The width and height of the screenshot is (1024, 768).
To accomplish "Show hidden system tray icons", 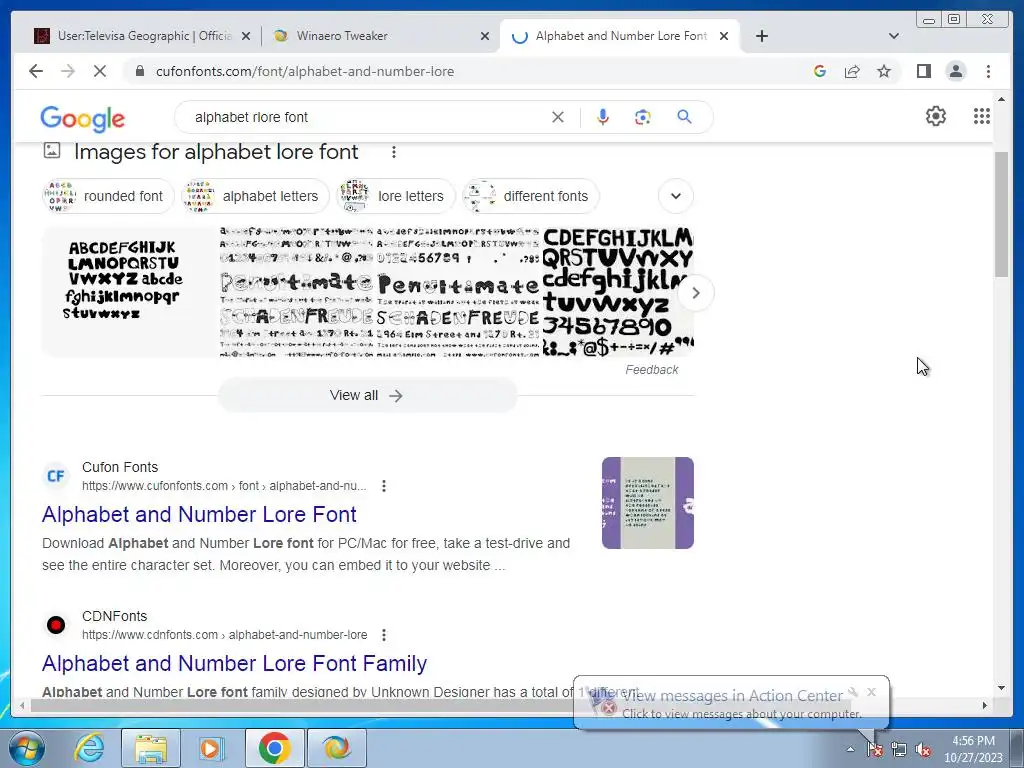I will coord(850,750).
